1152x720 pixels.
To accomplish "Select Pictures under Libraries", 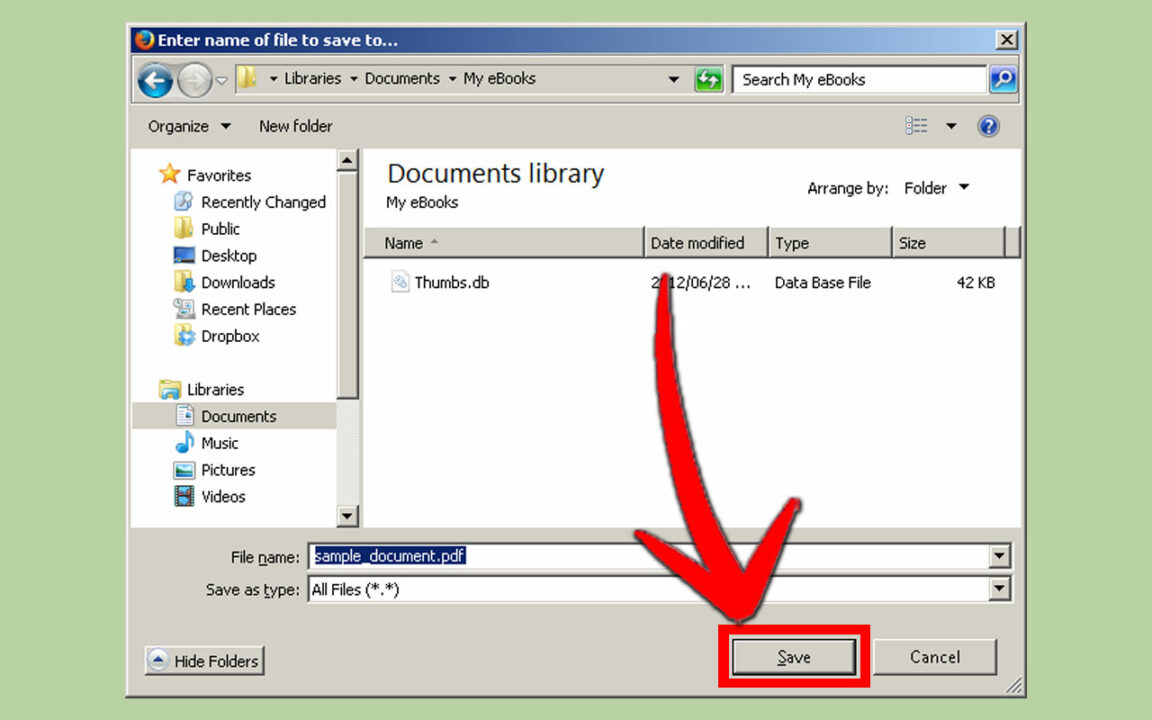I will [x=228, y=470].
